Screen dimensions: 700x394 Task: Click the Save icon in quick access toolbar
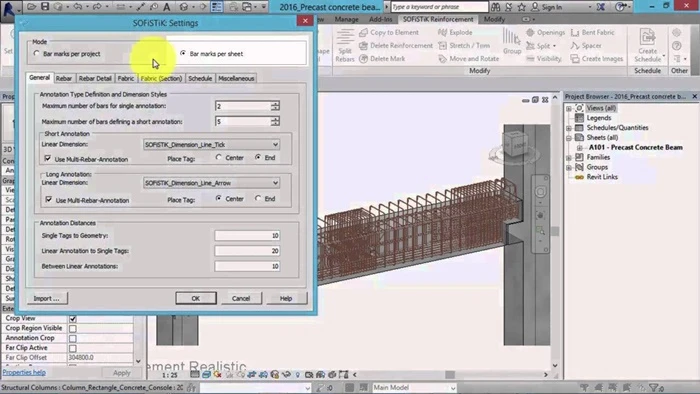pos(45,7)
